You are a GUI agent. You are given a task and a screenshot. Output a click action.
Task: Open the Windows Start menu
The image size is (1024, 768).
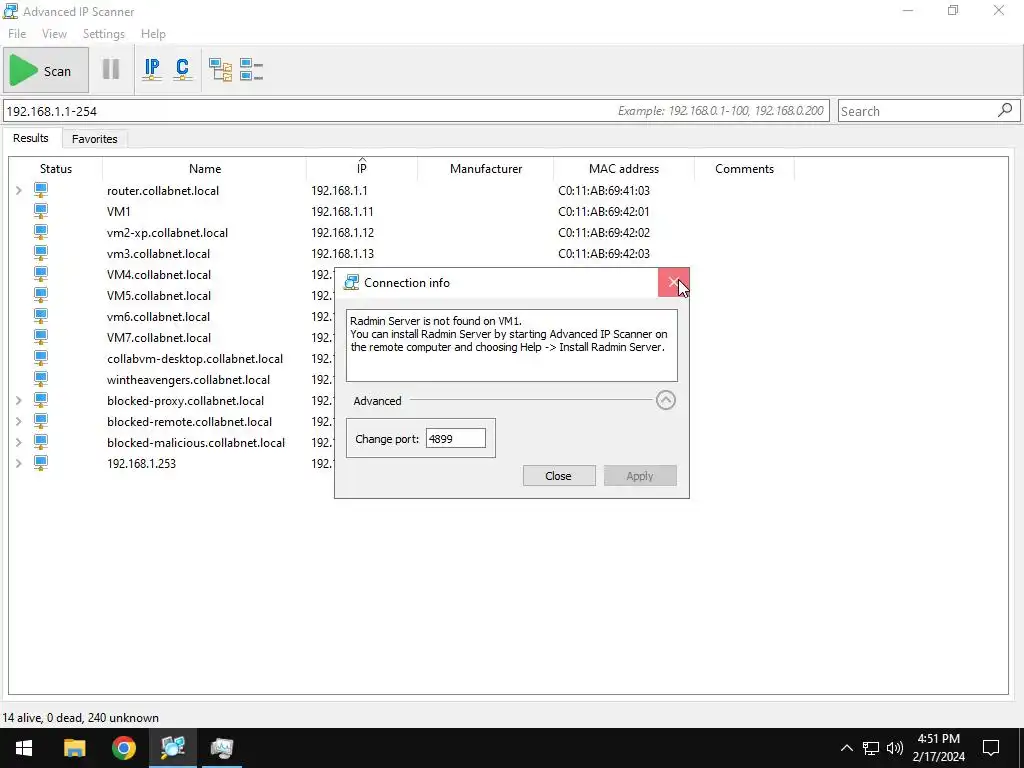tap(24, 748)
